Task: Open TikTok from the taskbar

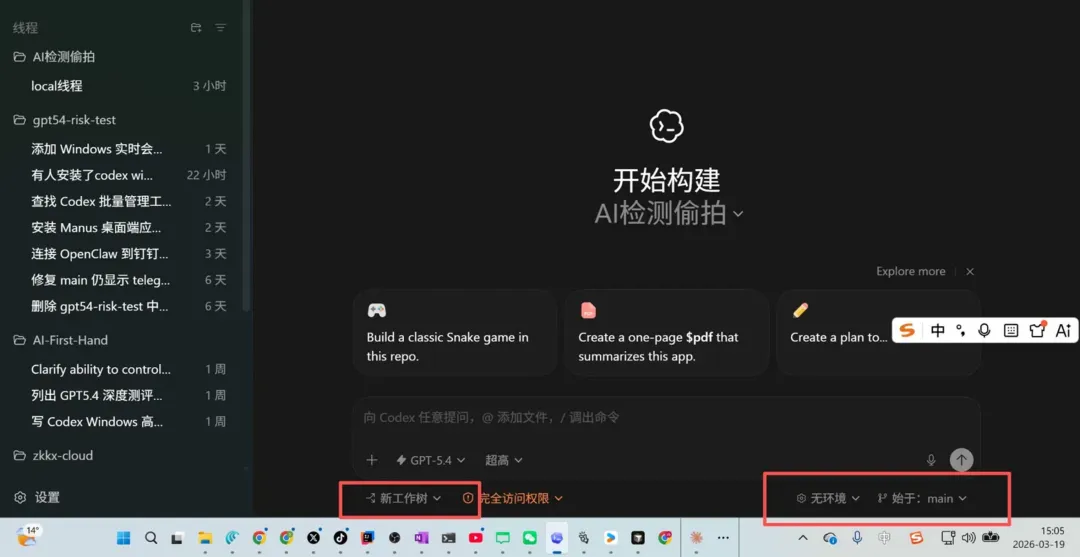Action: 340,537
